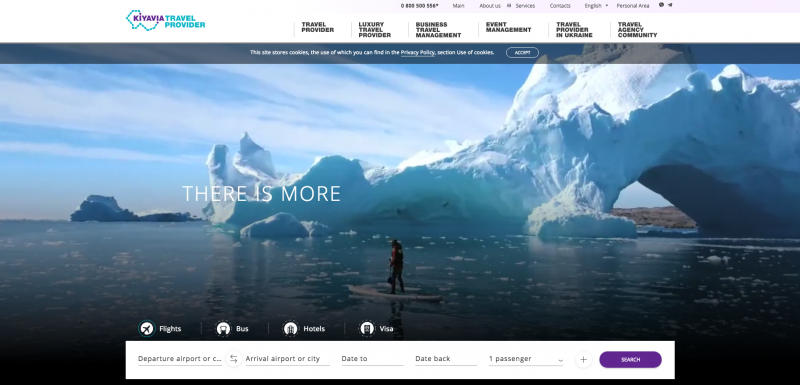800x385 pixels.
Task: Open the chat messenger icon in top bar
Action: point(661,5)
